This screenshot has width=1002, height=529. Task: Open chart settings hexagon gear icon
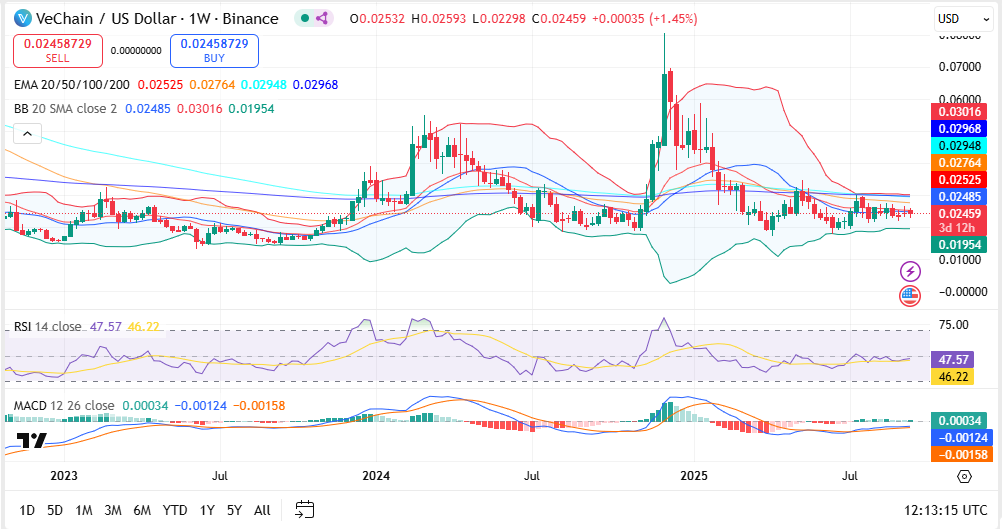pyautogui.click(x=964, y=477)
